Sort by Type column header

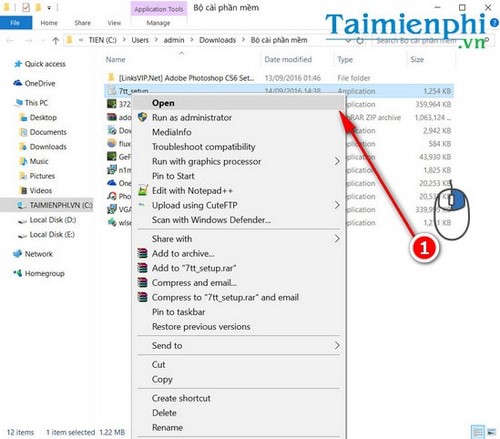(345, 60)
